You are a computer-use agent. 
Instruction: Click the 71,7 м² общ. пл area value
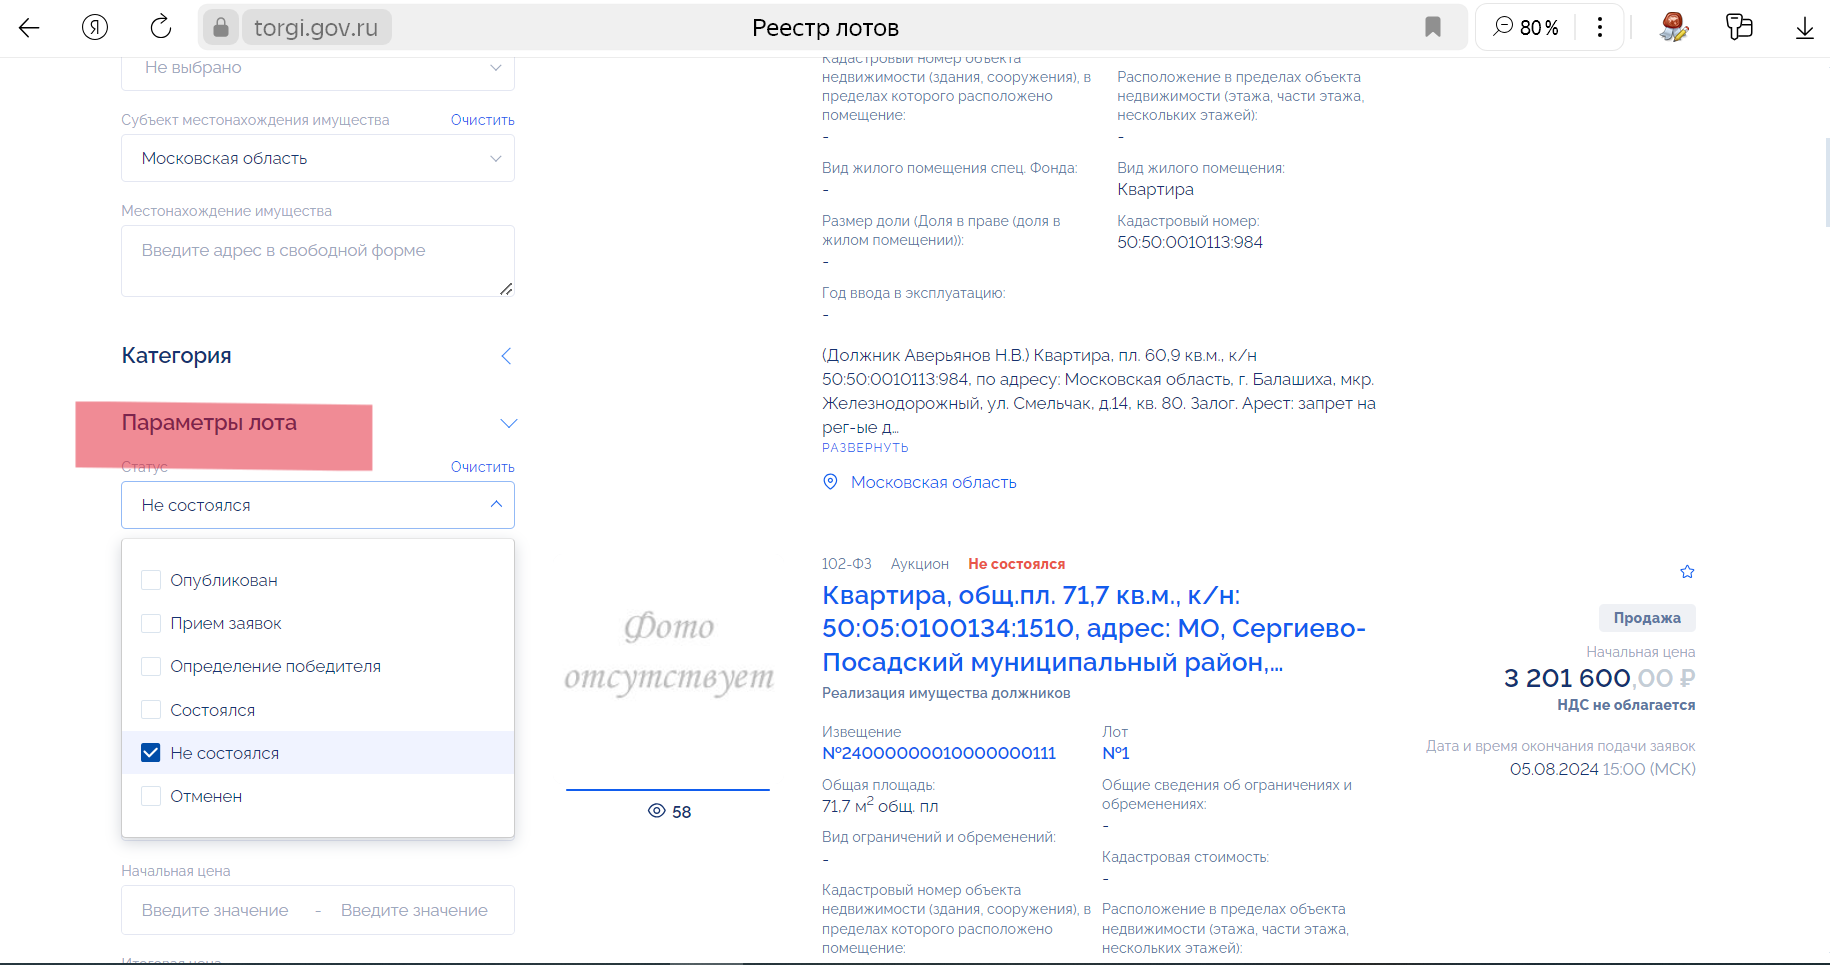pyautogui.click(x=880, y=805)
